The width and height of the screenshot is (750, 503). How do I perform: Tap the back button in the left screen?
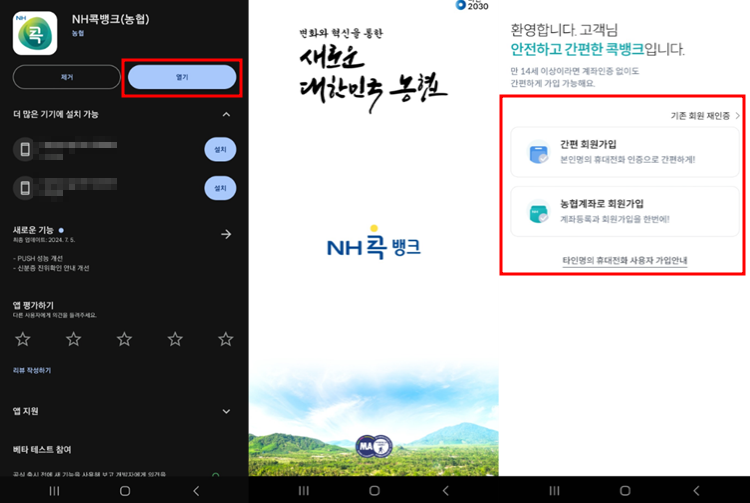point(196,491)
